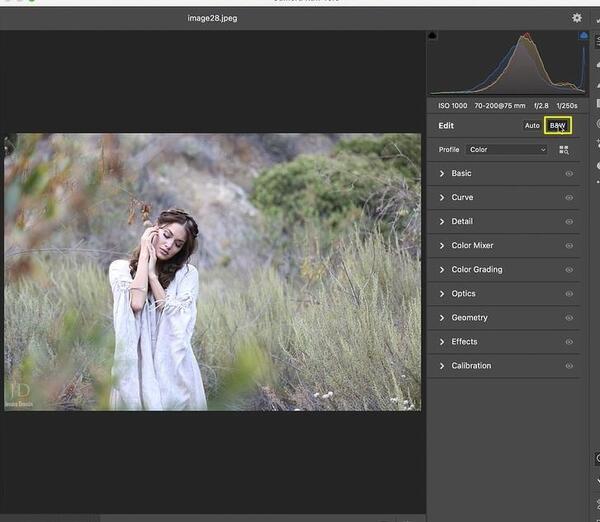Toggle highlight clipping warning in histogram
This screenshot has height=522, width=600.
click(584, 36)
